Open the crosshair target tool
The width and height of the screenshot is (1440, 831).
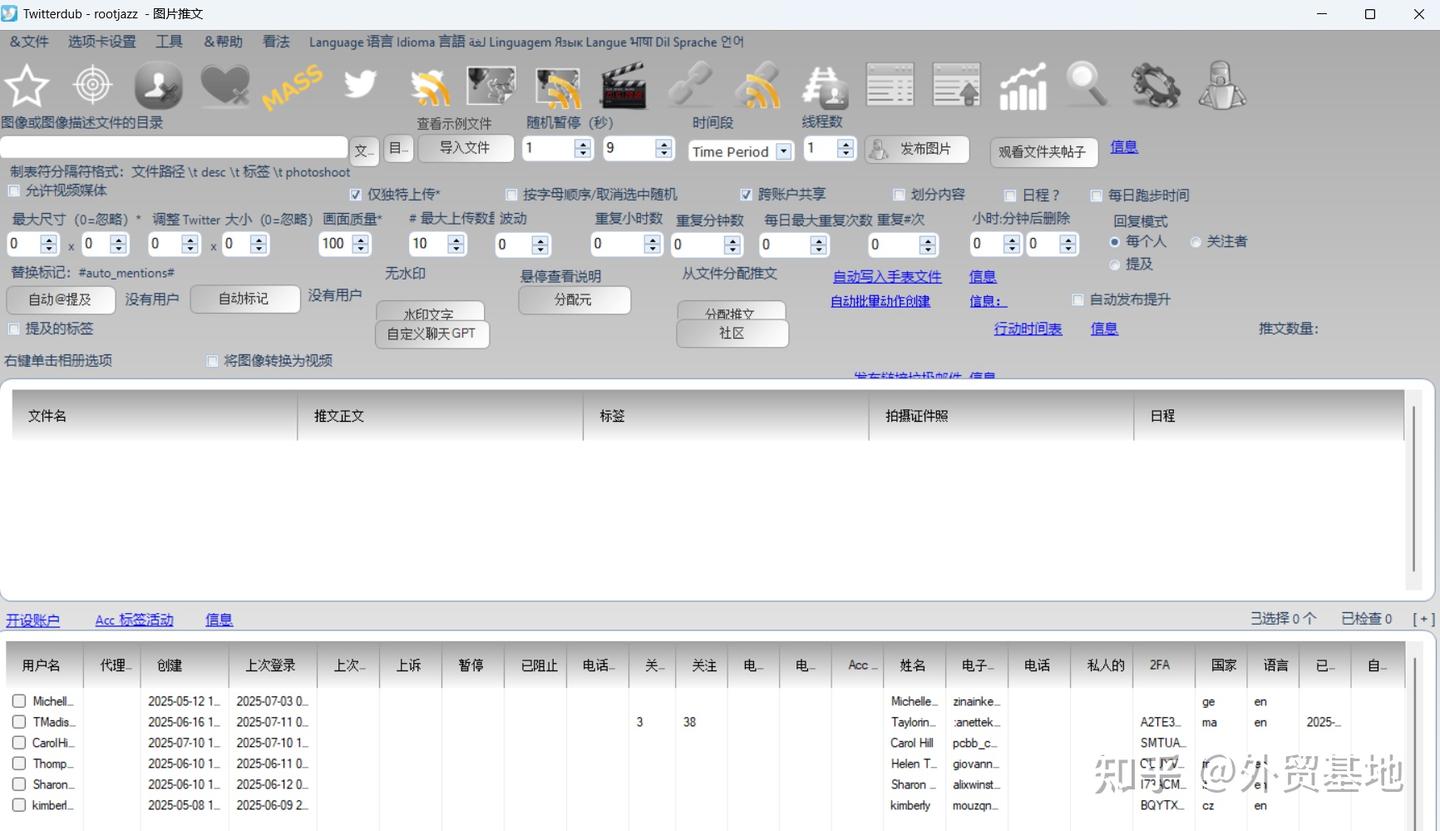pyautogui.click(x=93, y=86)
